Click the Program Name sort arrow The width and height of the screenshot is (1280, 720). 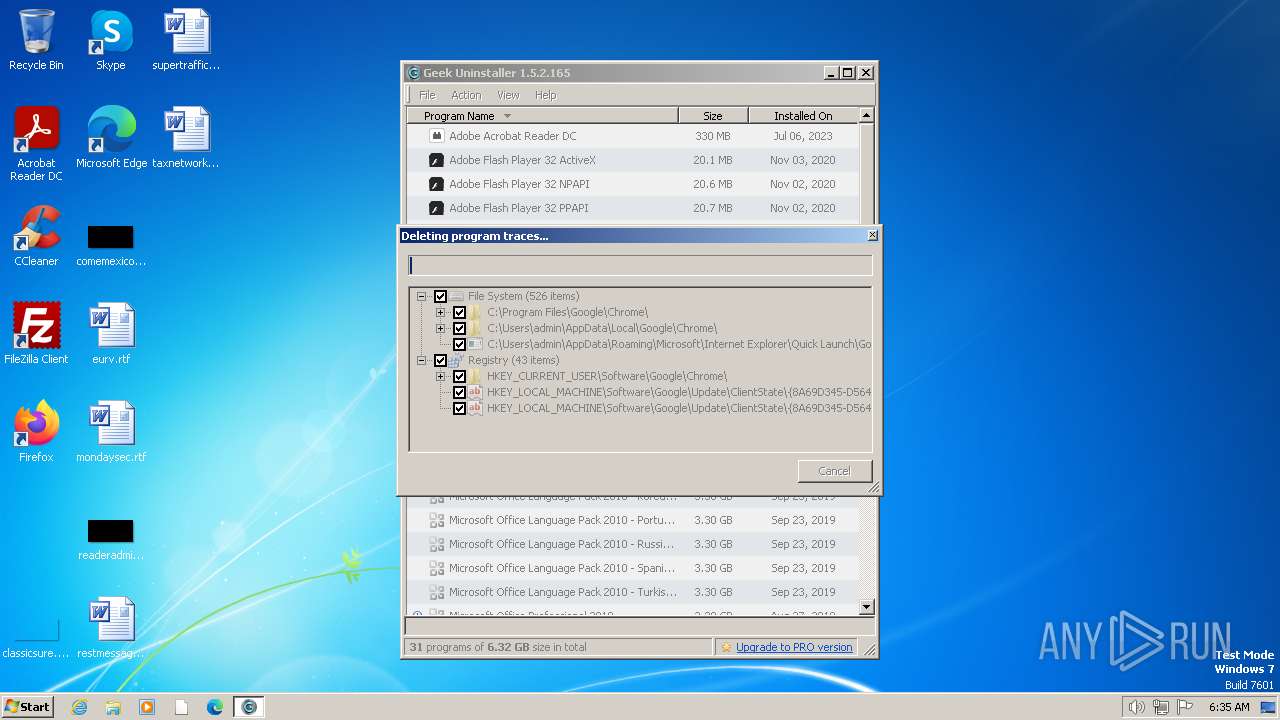[x=507, y=116]
